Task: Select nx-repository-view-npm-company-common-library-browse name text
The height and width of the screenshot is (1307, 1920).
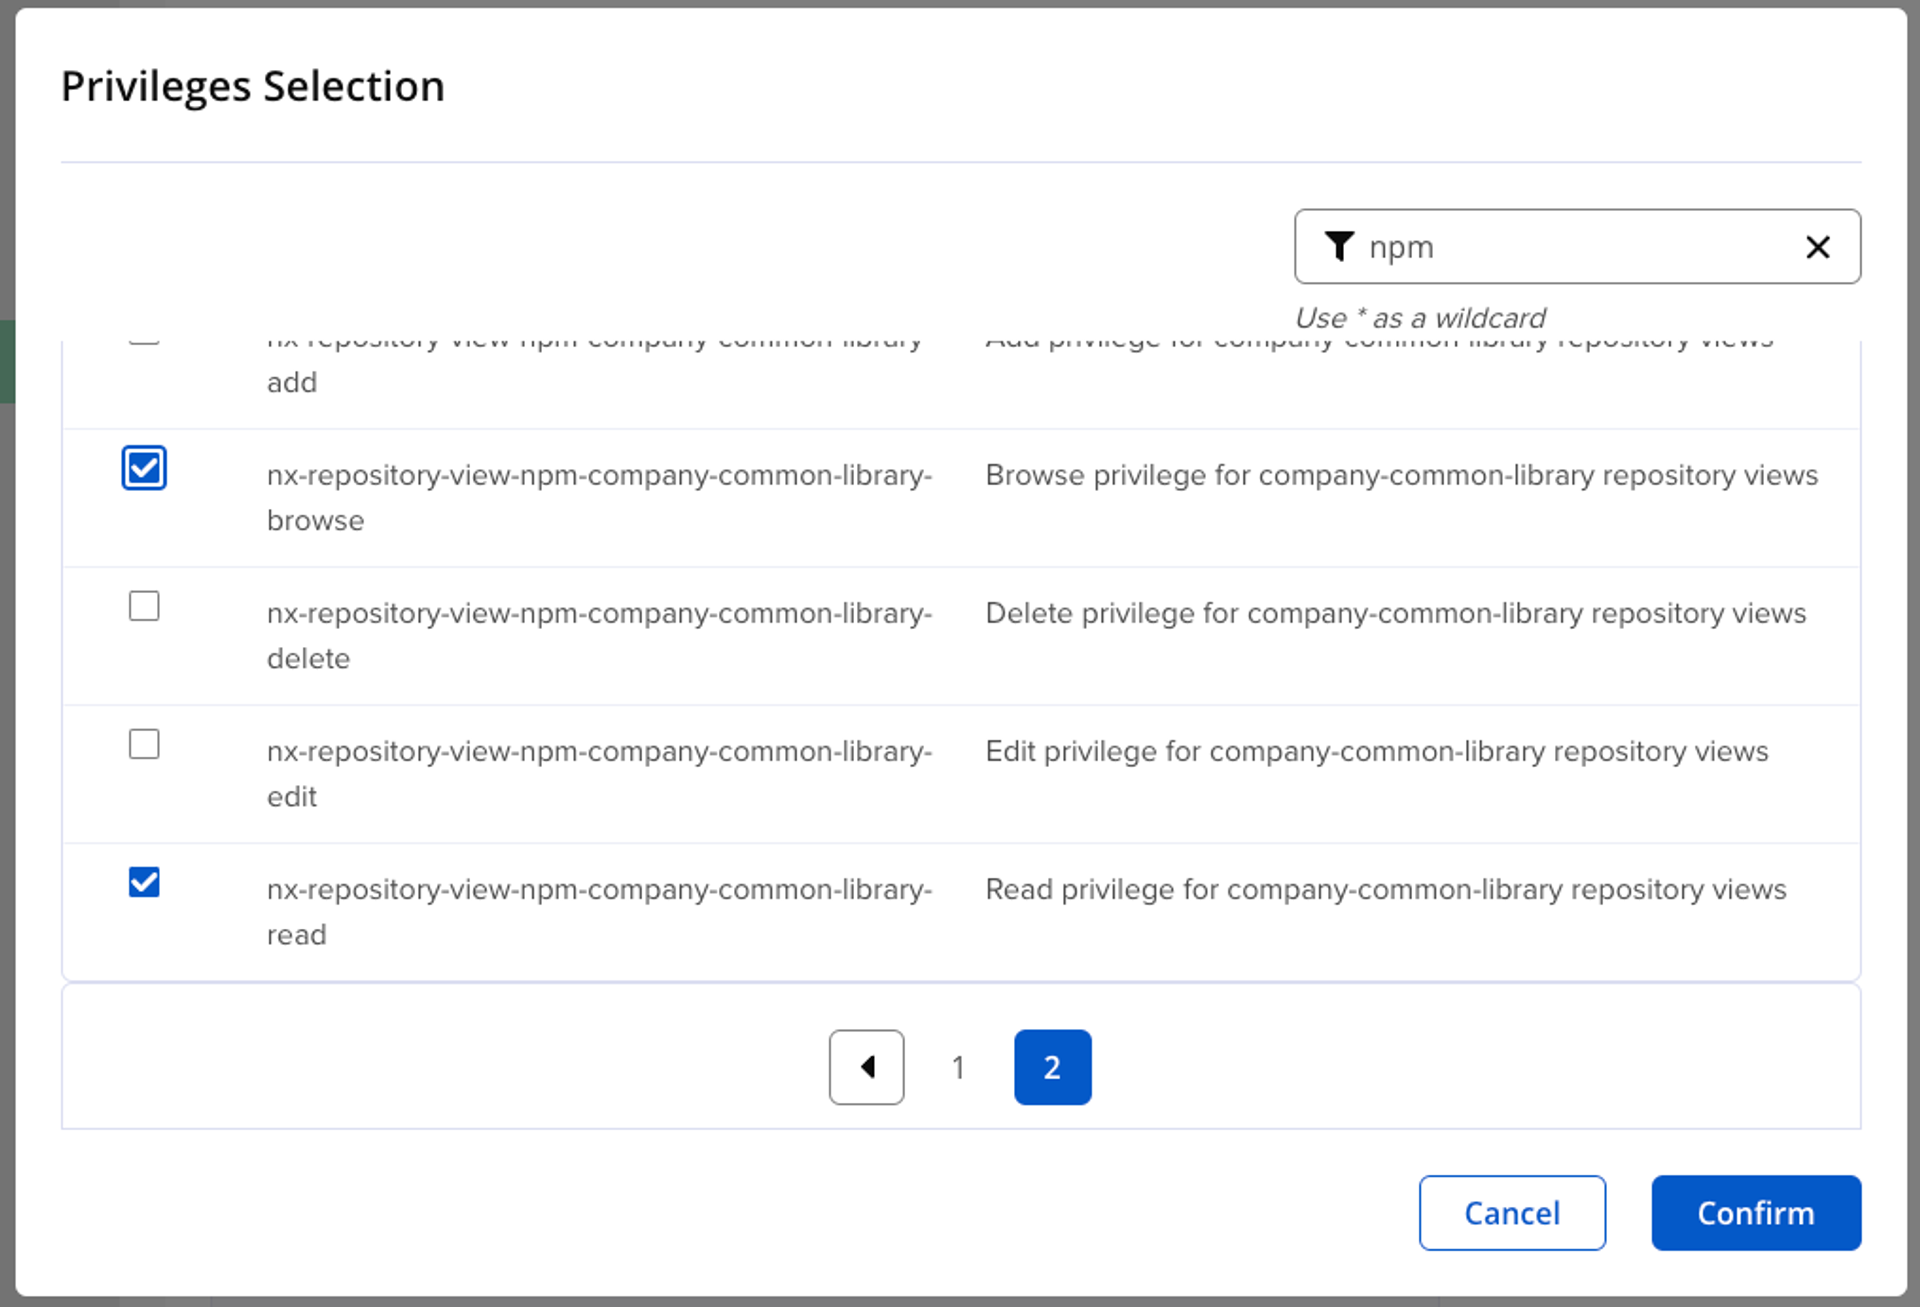Action: click(x=598, y=476)
